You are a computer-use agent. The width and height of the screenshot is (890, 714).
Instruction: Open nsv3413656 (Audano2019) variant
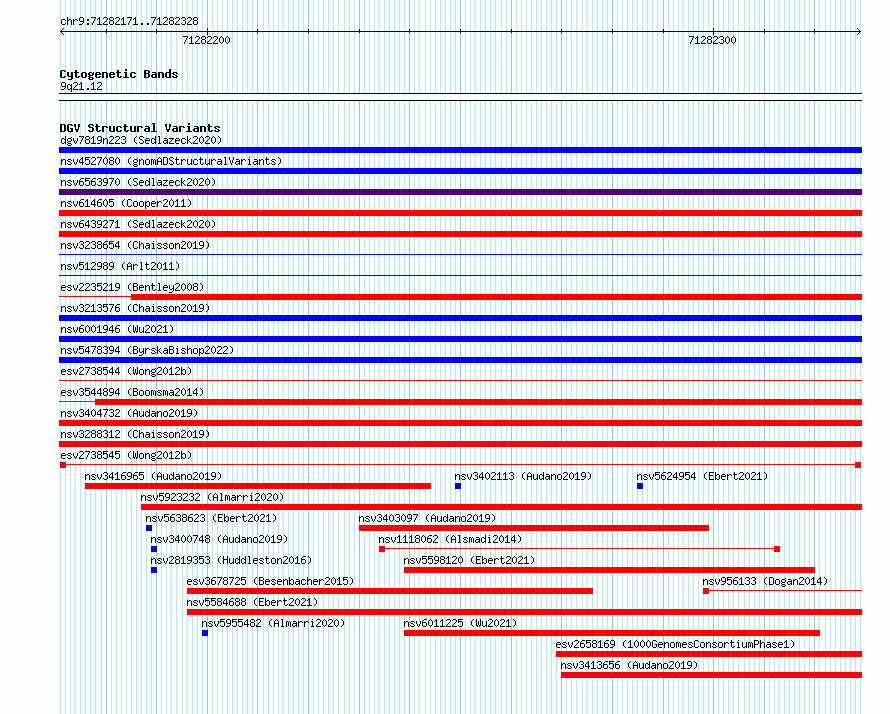tap(629, 665)
